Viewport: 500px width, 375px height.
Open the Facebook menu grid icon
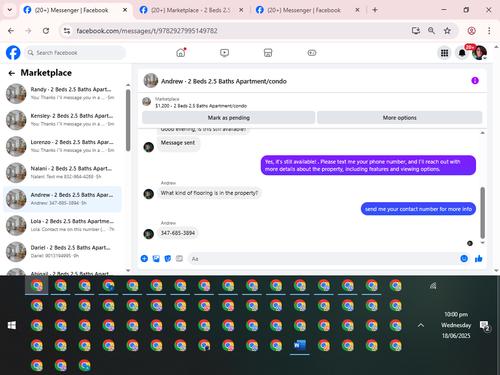444,53
